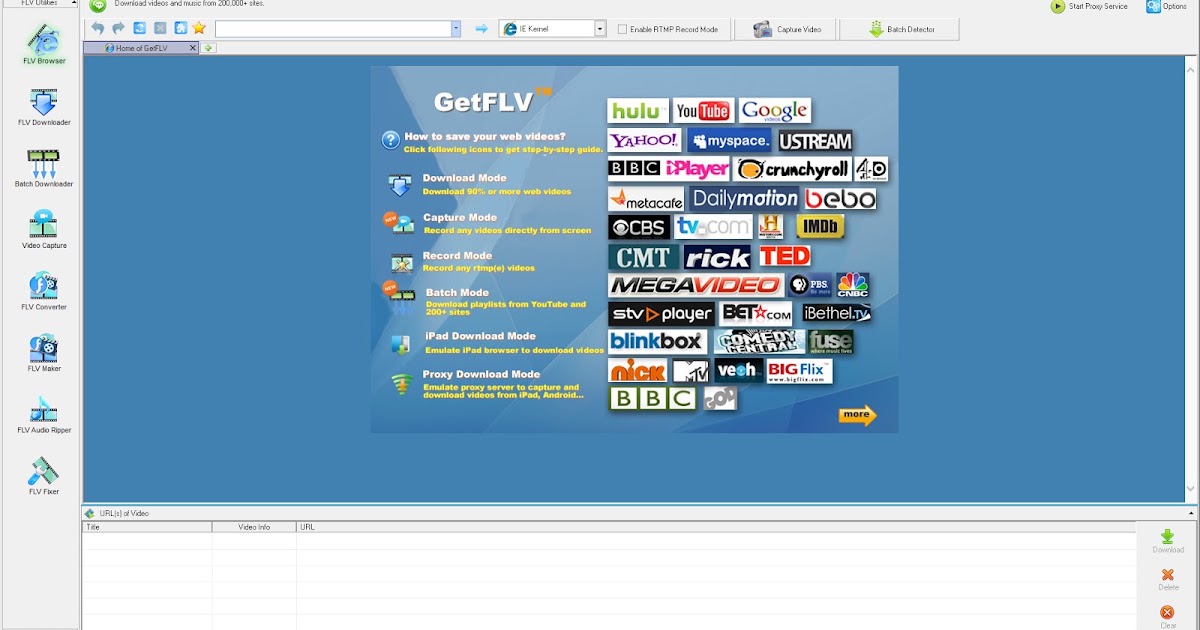Click the Title column header
1200x630 pixels.
147,526
